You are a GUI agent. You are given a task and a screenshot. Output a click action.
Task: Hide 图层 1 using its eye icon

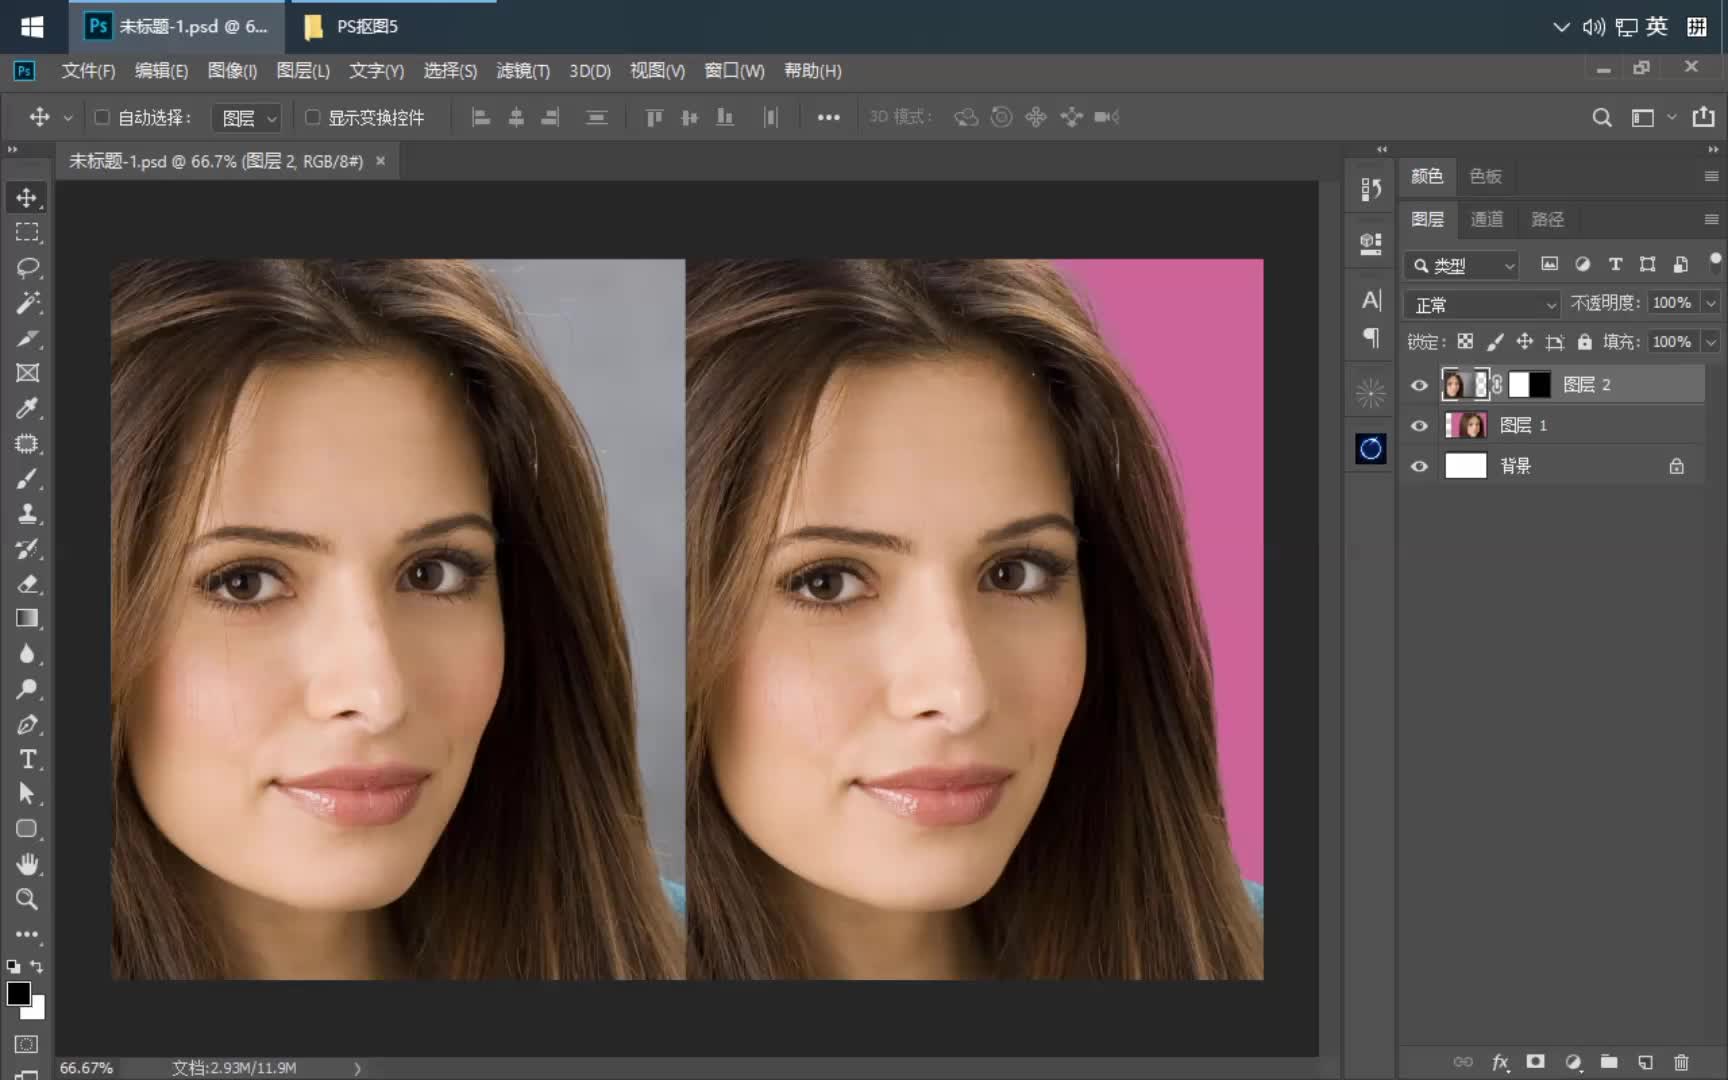[1419, 426]
